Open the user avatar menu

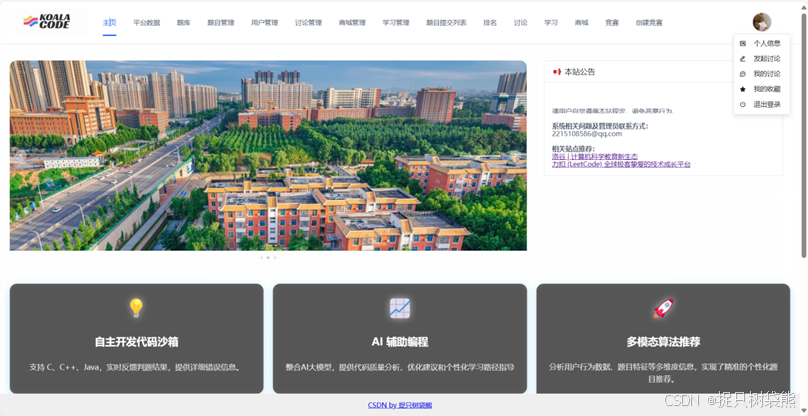coord(762,22)
